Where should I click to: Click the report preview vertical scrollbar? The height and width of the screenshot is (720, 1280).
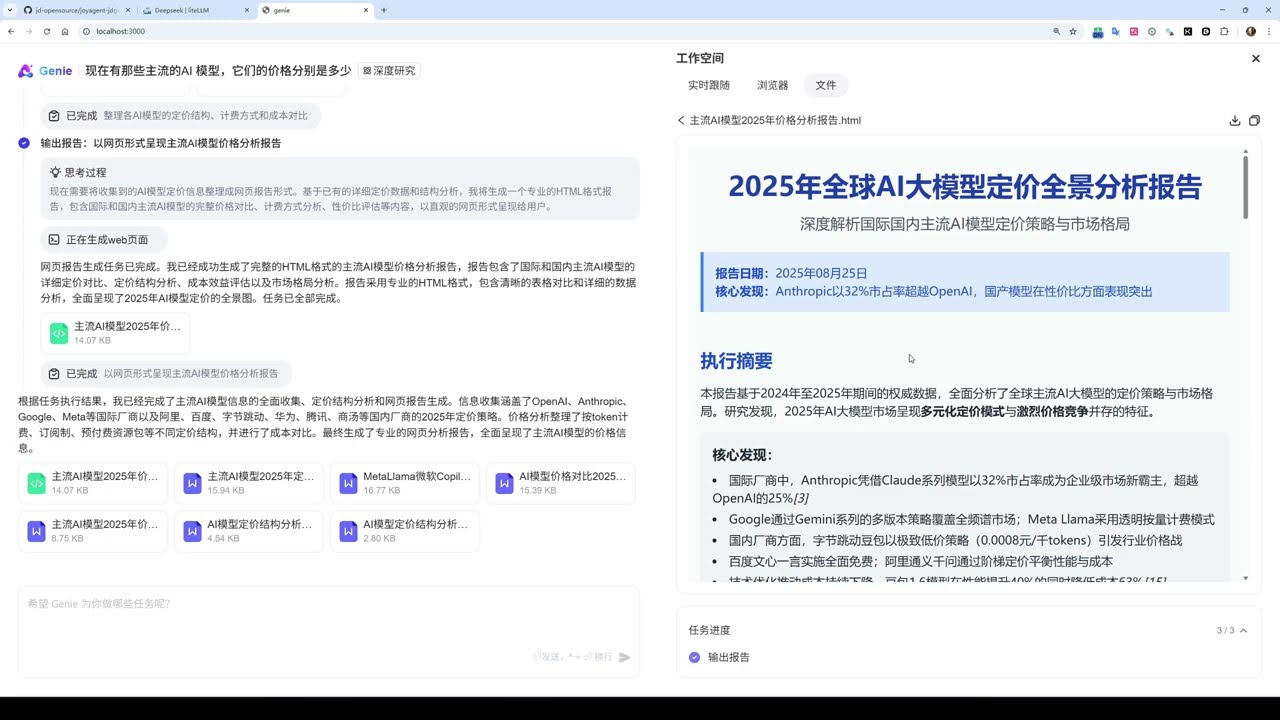(1245, 188)
